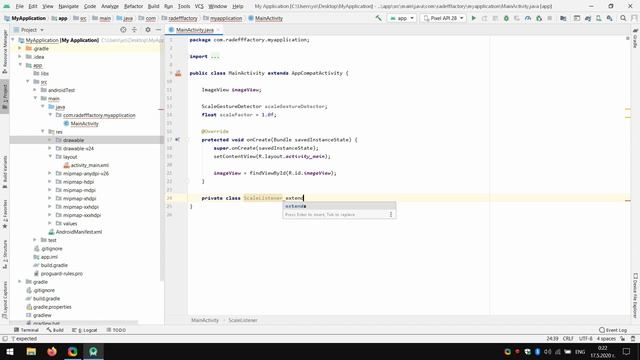Open the Terminal tool window
Image resolution: width=640 pixels, height=360 pixels.
point(26,330)
